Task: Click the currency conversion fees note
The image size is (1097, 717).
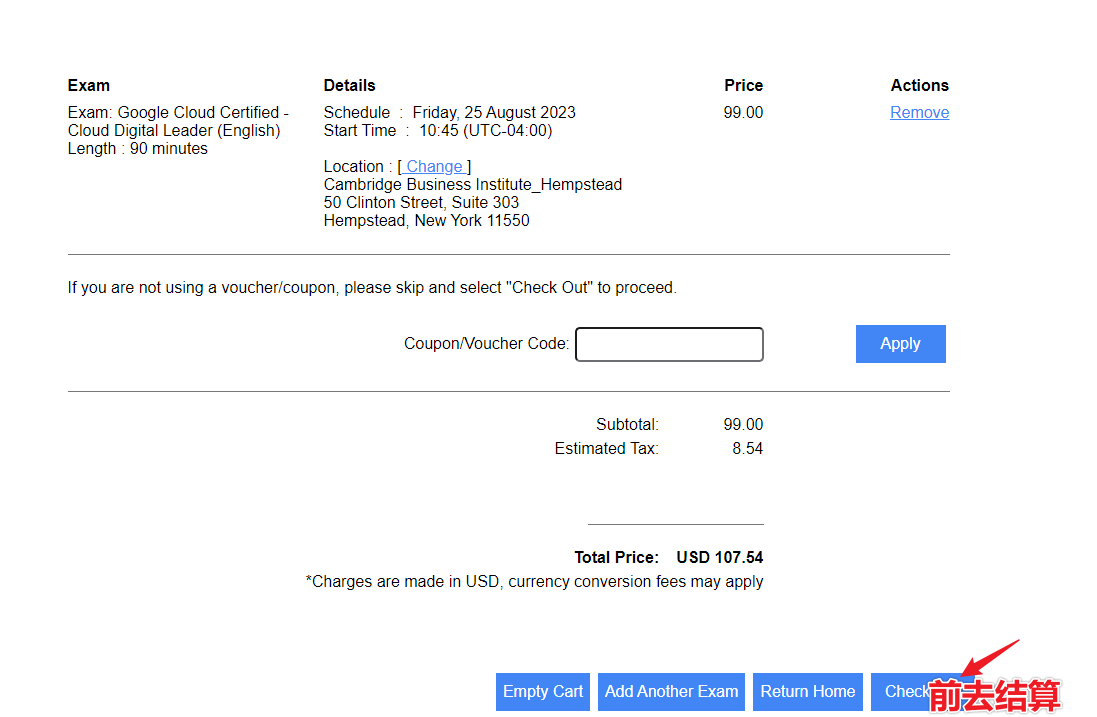Action: point(534,582)
